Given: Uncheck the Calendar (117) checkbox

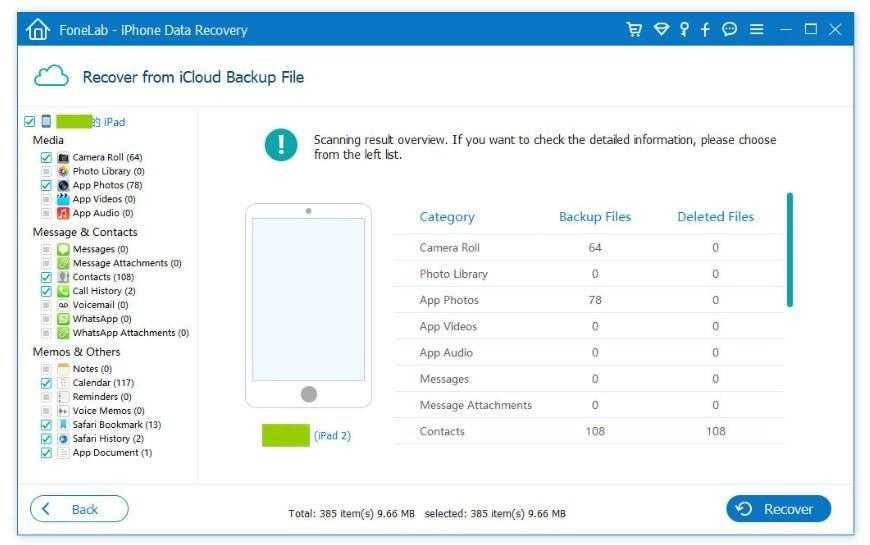Looking at the screenshot, I should coord(46,383).
